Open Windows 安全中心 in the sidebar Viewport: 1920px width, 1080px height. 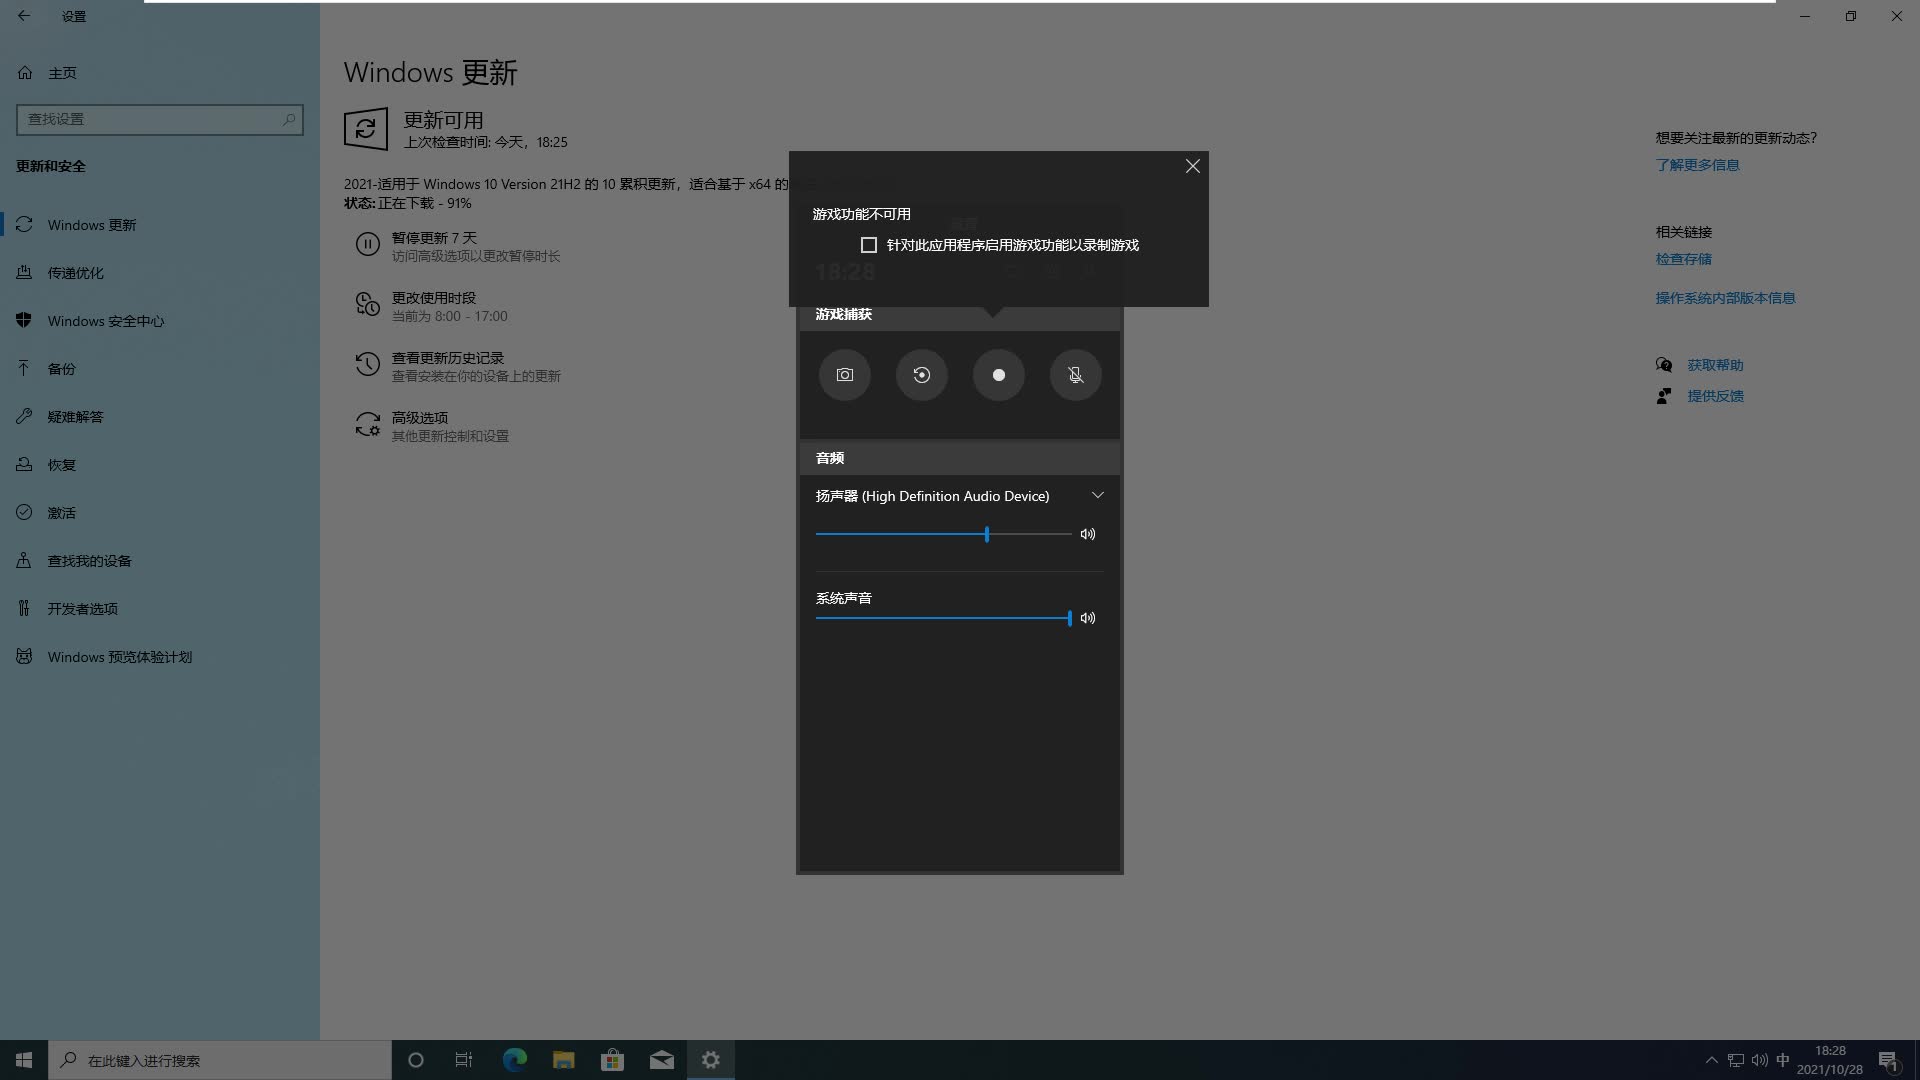[x=105, y=320]
